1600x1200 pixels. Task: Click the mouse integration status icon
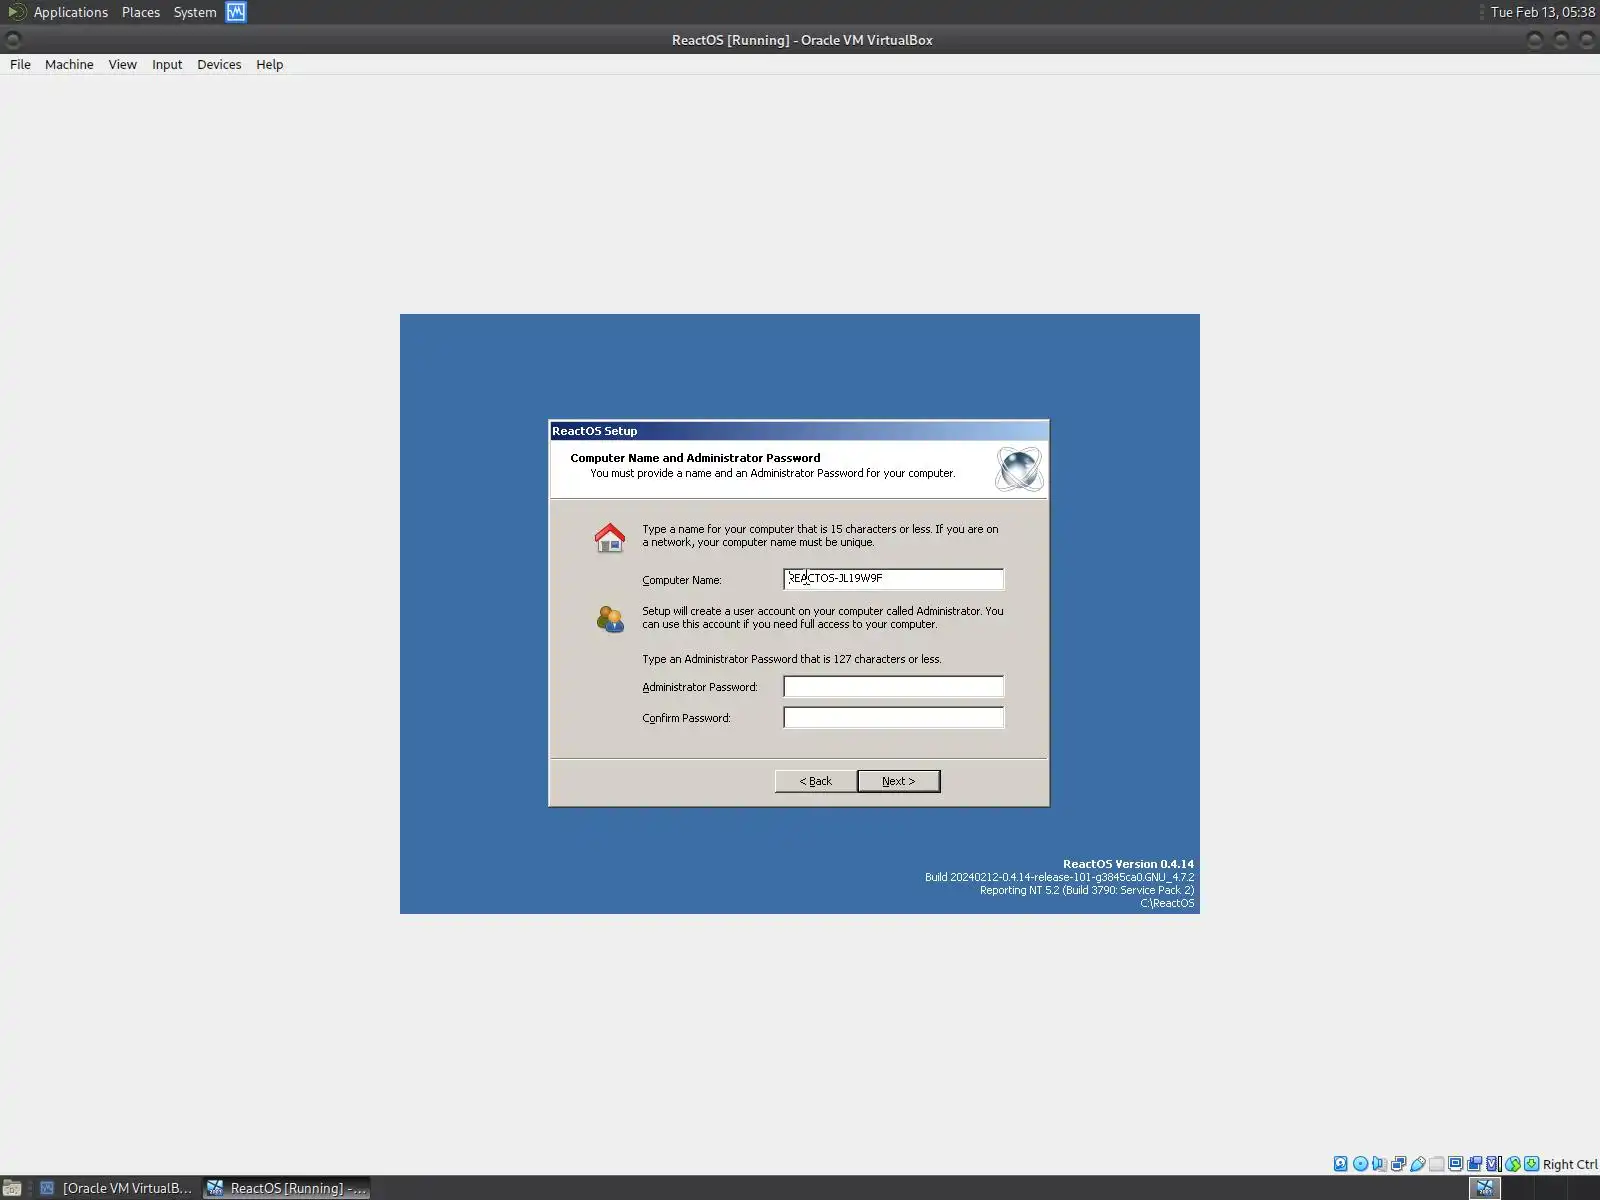coord(1513,1164)
